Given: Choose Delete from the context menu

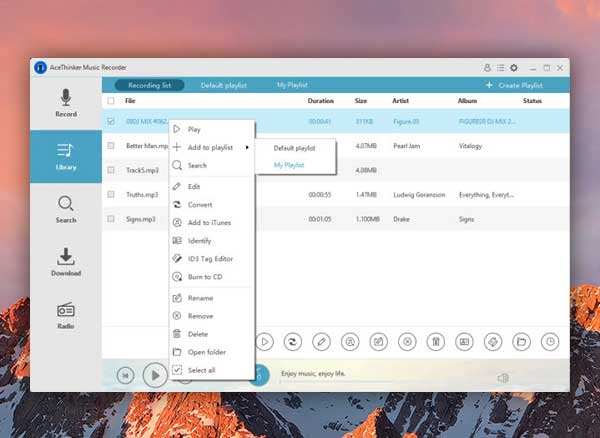Looking at the screenshot, I should (212, 334).
